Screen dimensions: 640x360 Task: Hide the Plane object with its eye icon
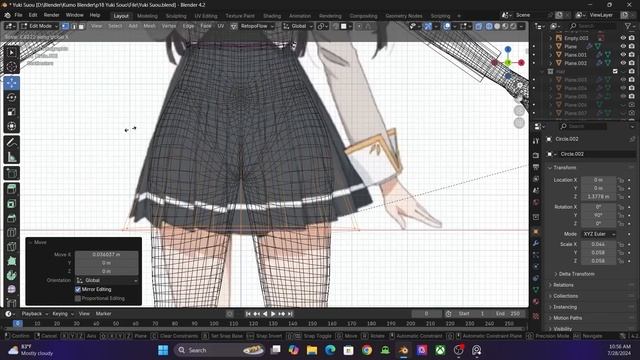click(x=623, y=47)
